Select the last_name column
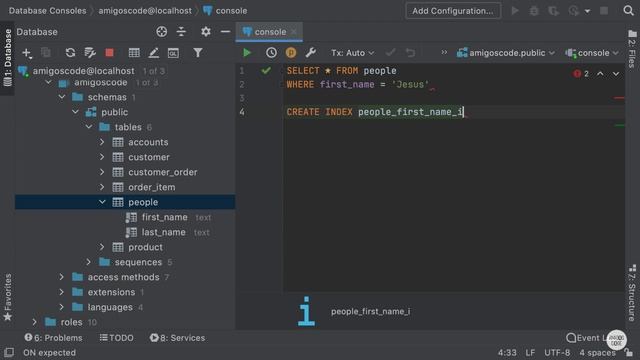The width and height of the screenshot is (640, 360). pos(163,232)
